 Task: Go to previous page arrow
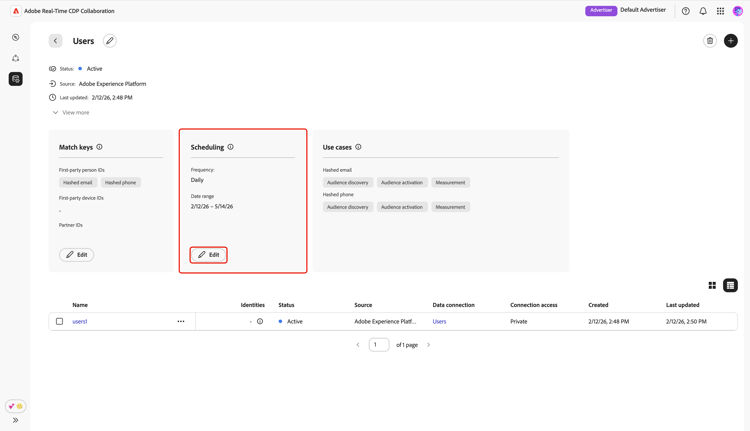pyautogui.click(x=358, y=344)
